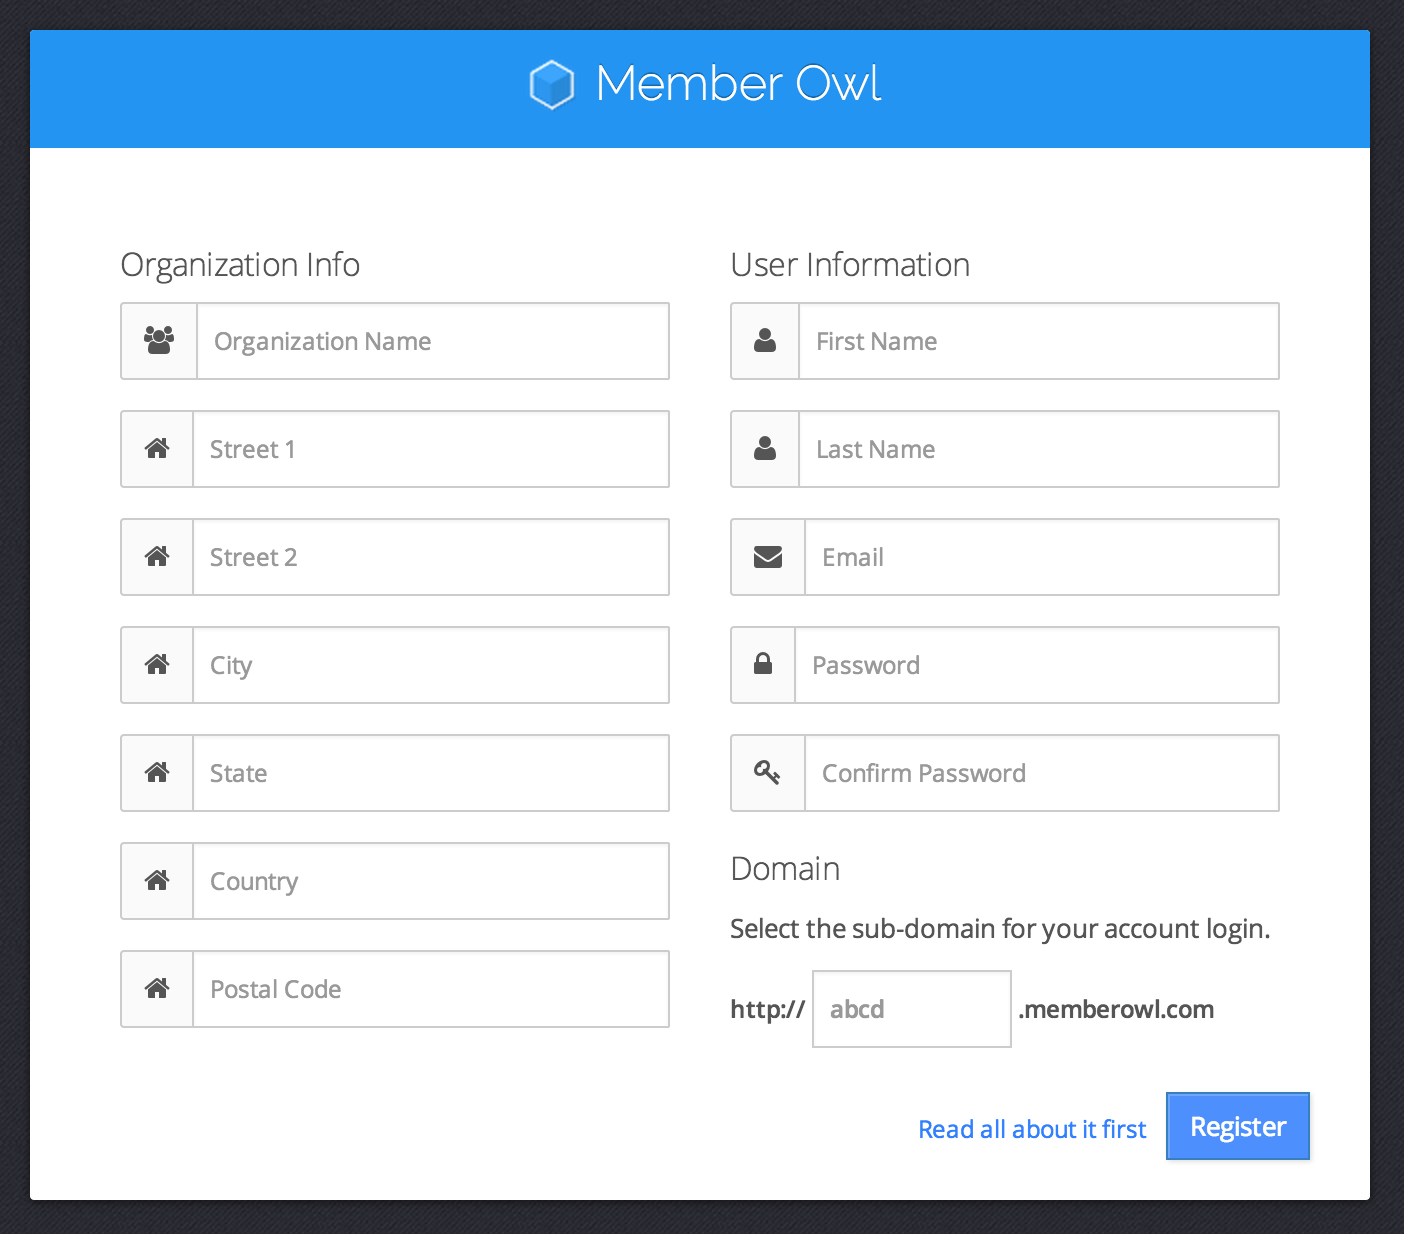The height and width of the screenshot is (1234, 1404).
Task: Click the person icon beside First Name
Action: coord(765,341)
